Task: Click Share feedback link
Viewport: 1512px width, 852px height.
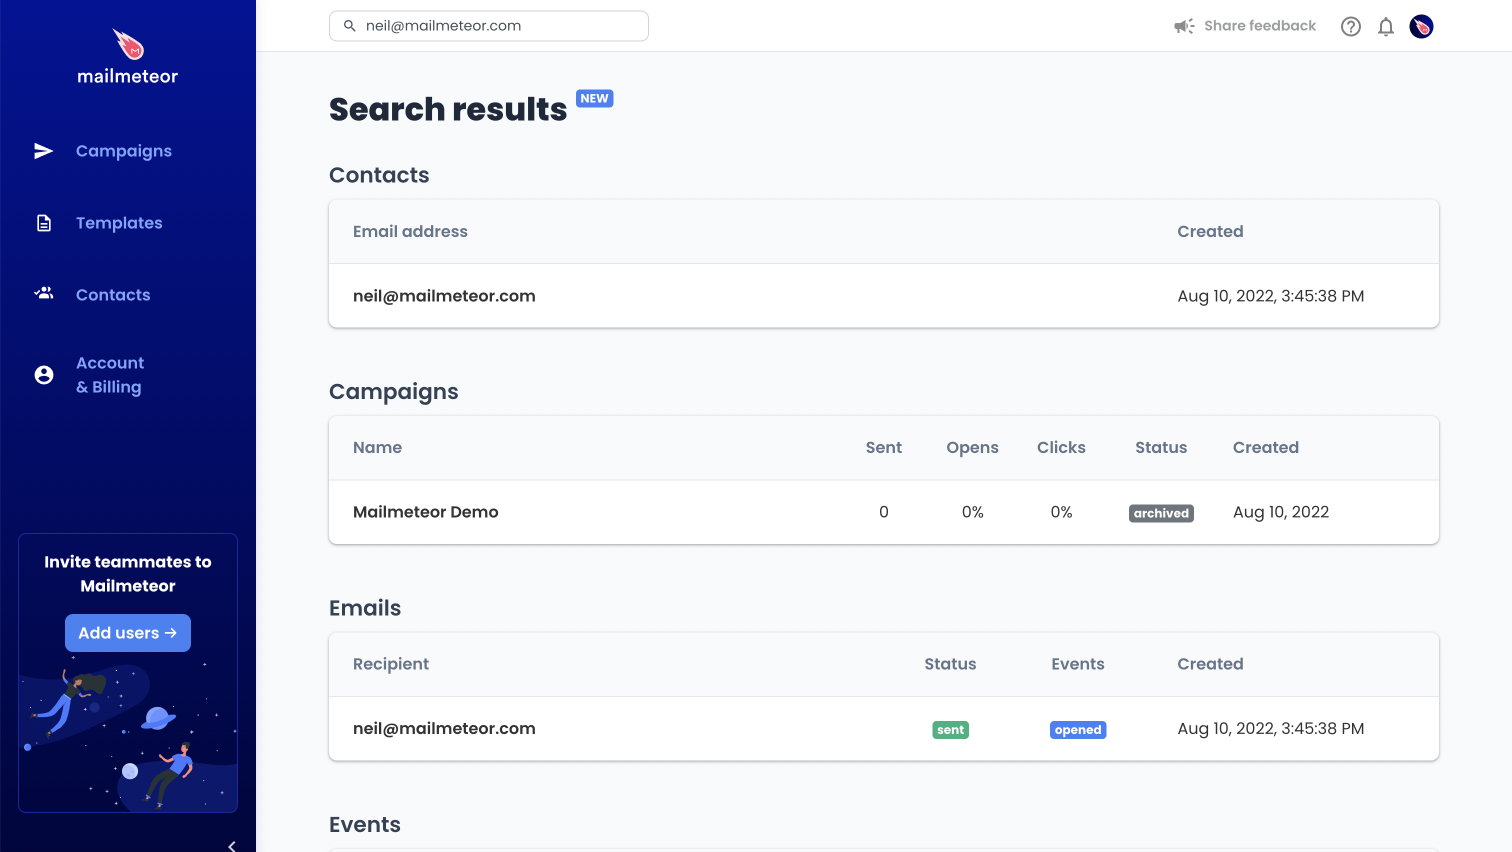Action: point(1260,26)
